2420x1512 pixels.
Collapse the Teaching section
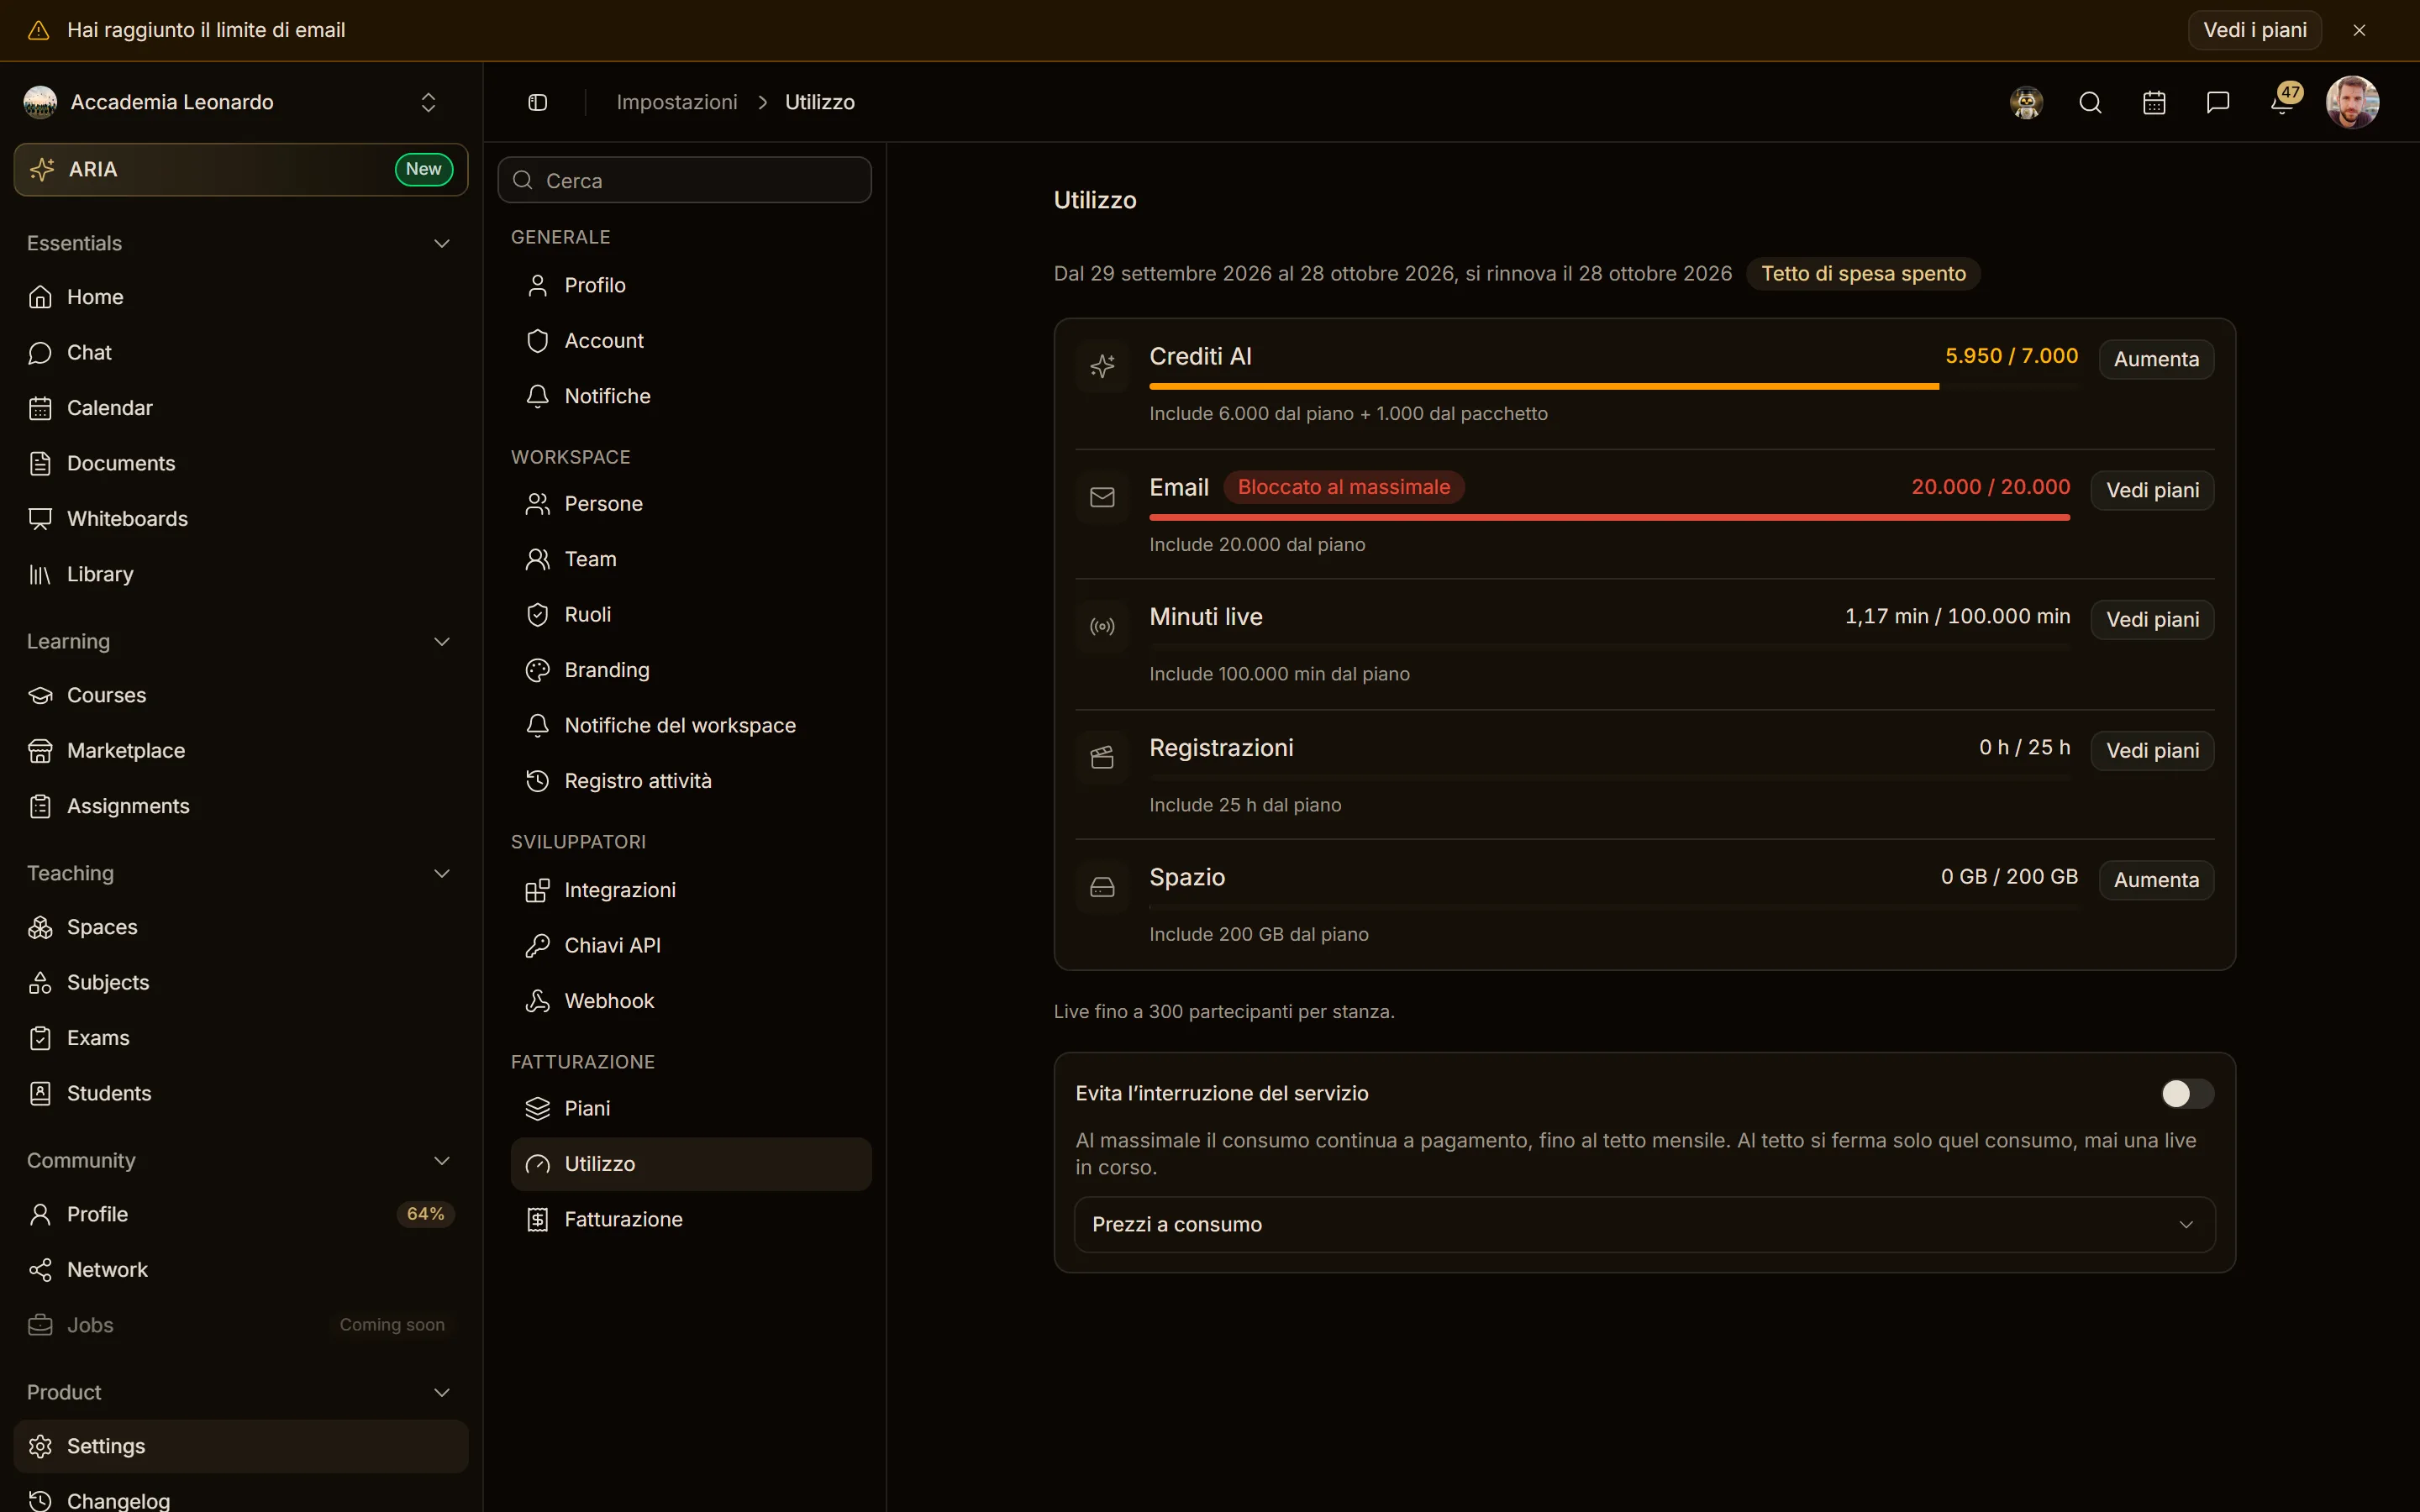point(442,874)
